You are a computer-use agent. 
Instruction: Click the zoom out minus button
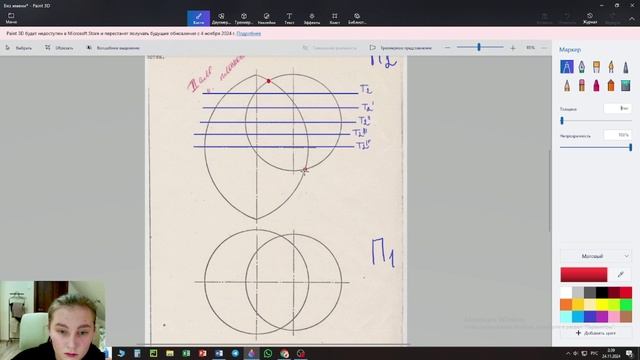point(447,48)
